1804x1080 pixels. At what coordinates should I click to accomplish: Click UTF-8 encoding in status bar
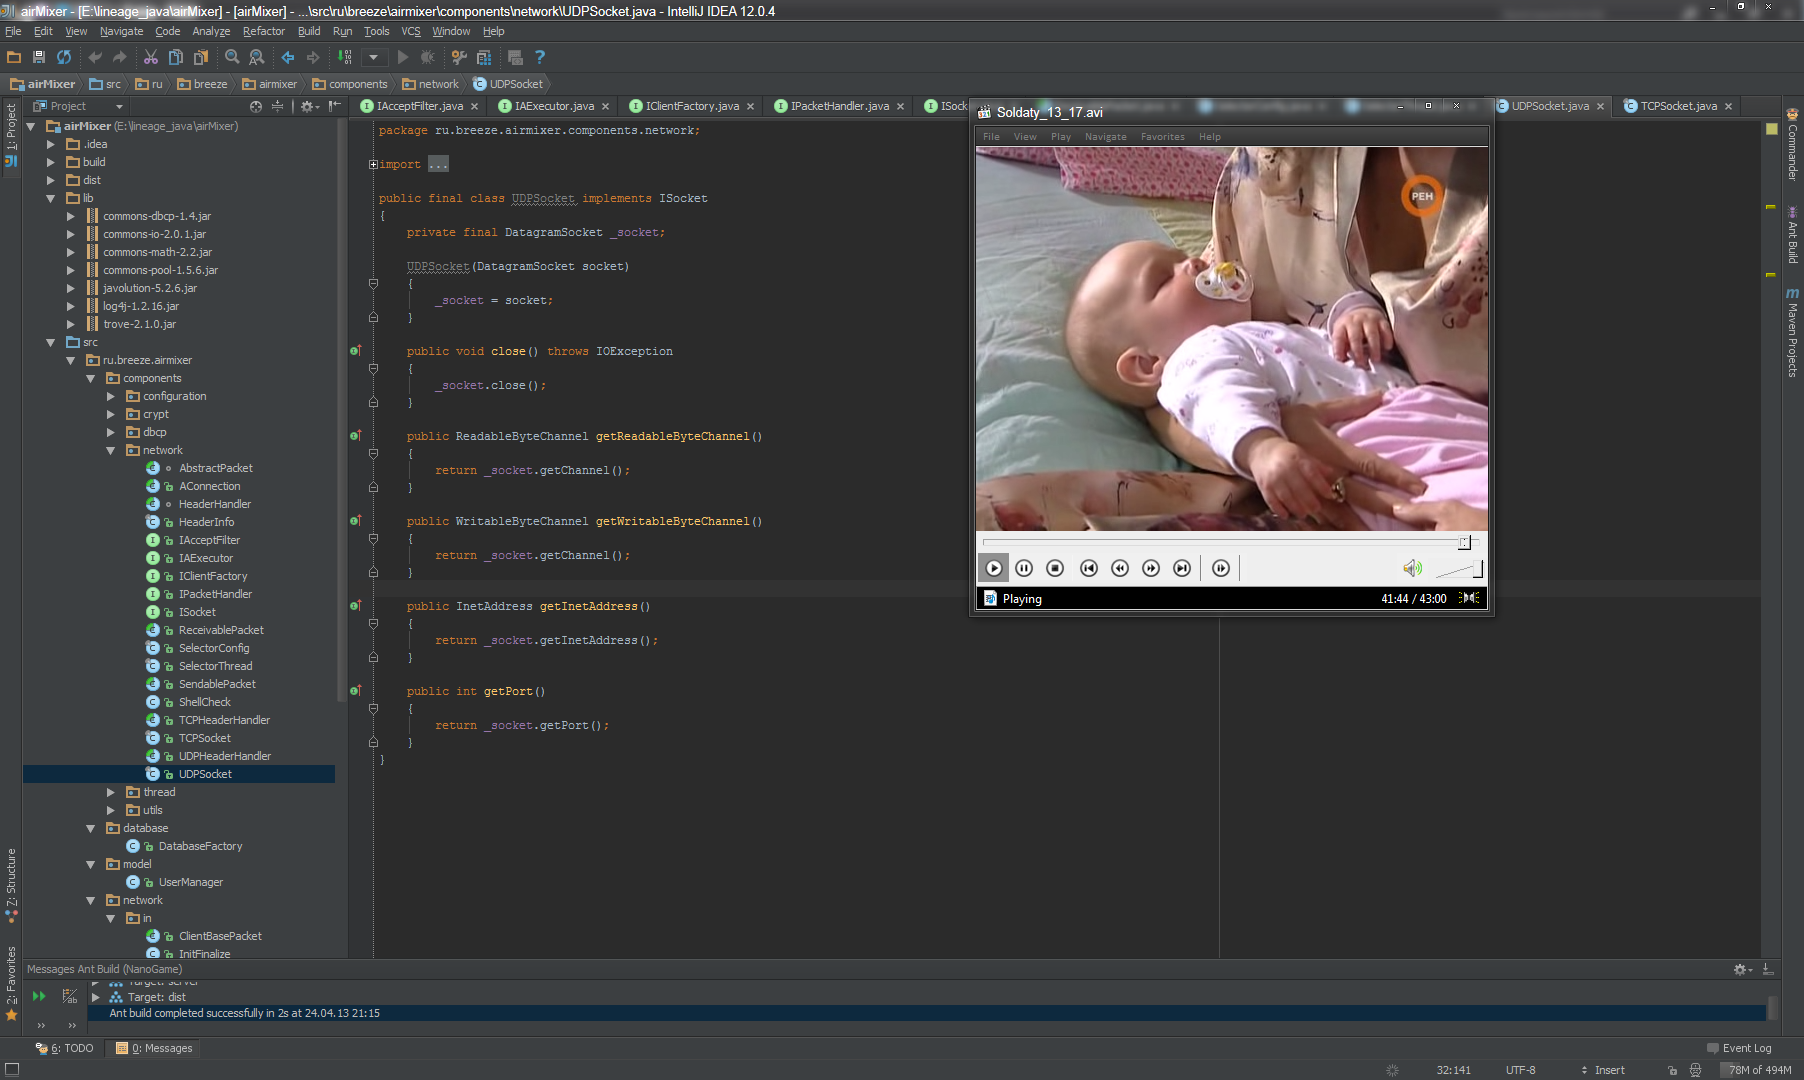pos(1520,1070)
